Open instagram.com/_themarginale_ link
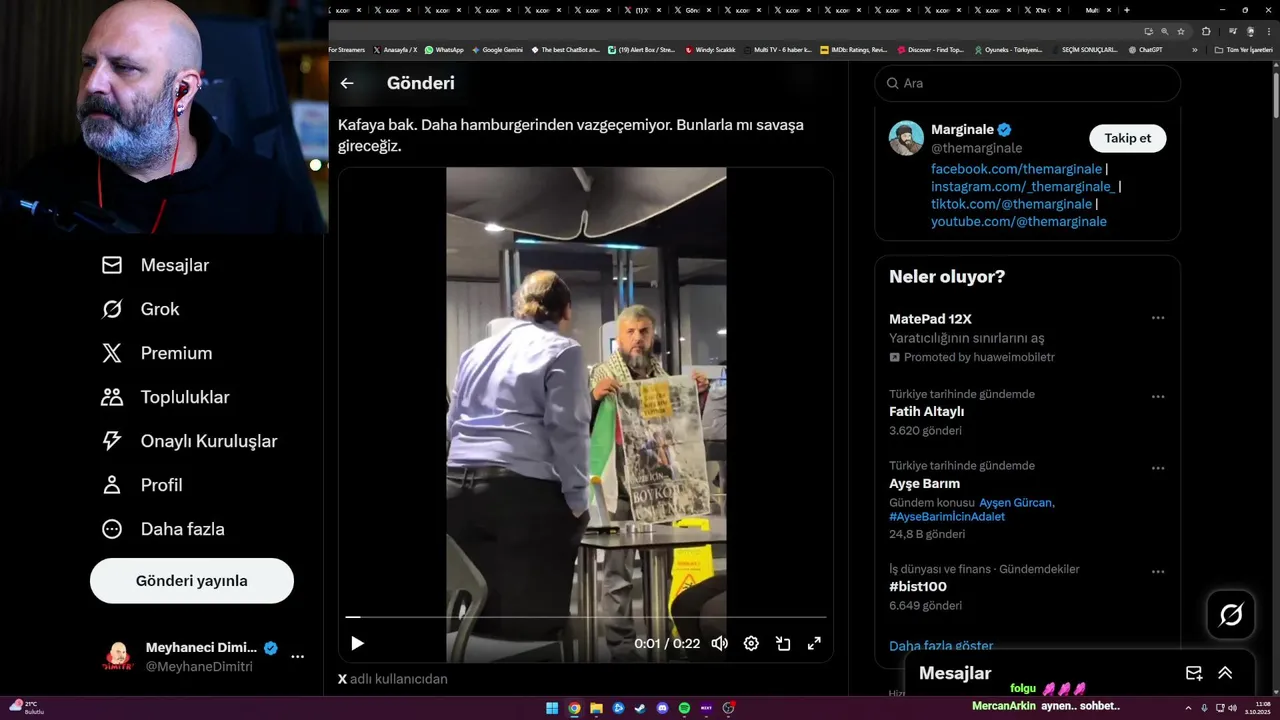This screenshot has width=1280, height=720. [1022, 186]
